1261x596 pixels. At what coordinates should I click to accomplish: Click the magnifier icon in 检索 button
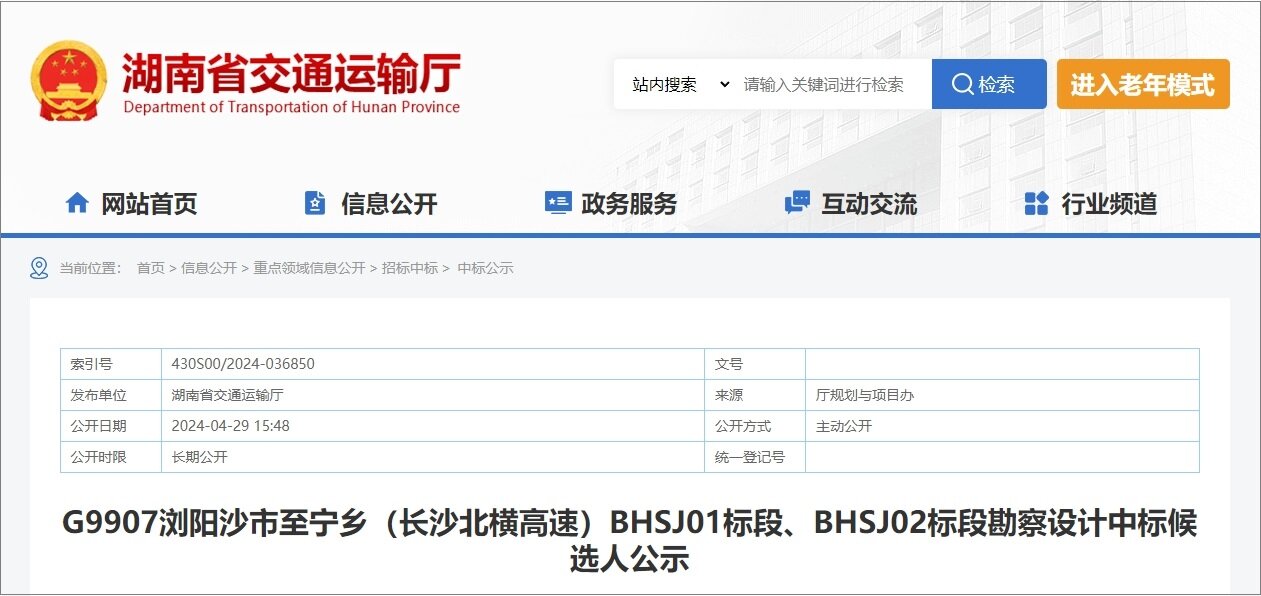click(962, 85)
